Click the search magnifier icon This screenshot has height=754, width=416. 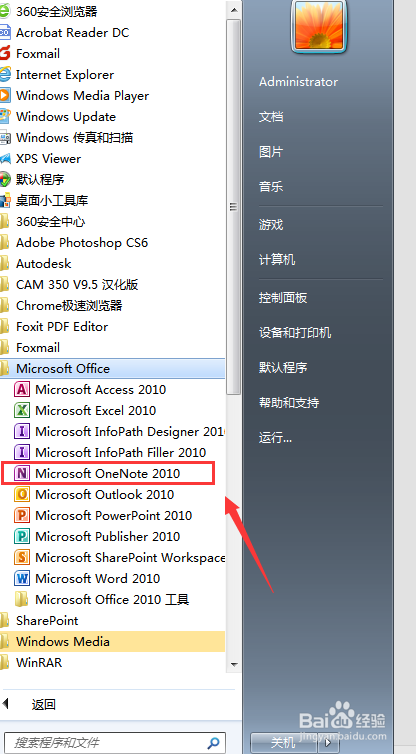pos(213,743)
